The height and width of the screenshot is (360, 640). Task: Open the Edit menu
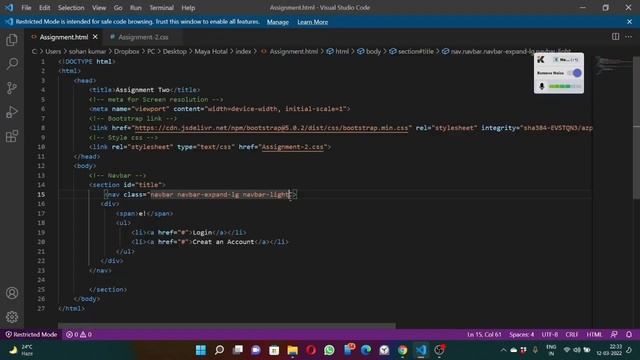(x=44, y=8)
